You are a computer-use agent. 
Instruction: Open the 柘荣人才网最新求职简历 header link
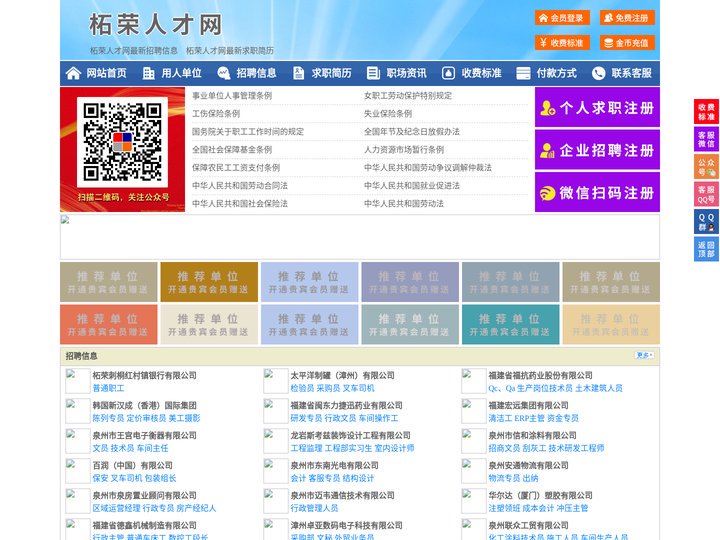coord(230,51)
